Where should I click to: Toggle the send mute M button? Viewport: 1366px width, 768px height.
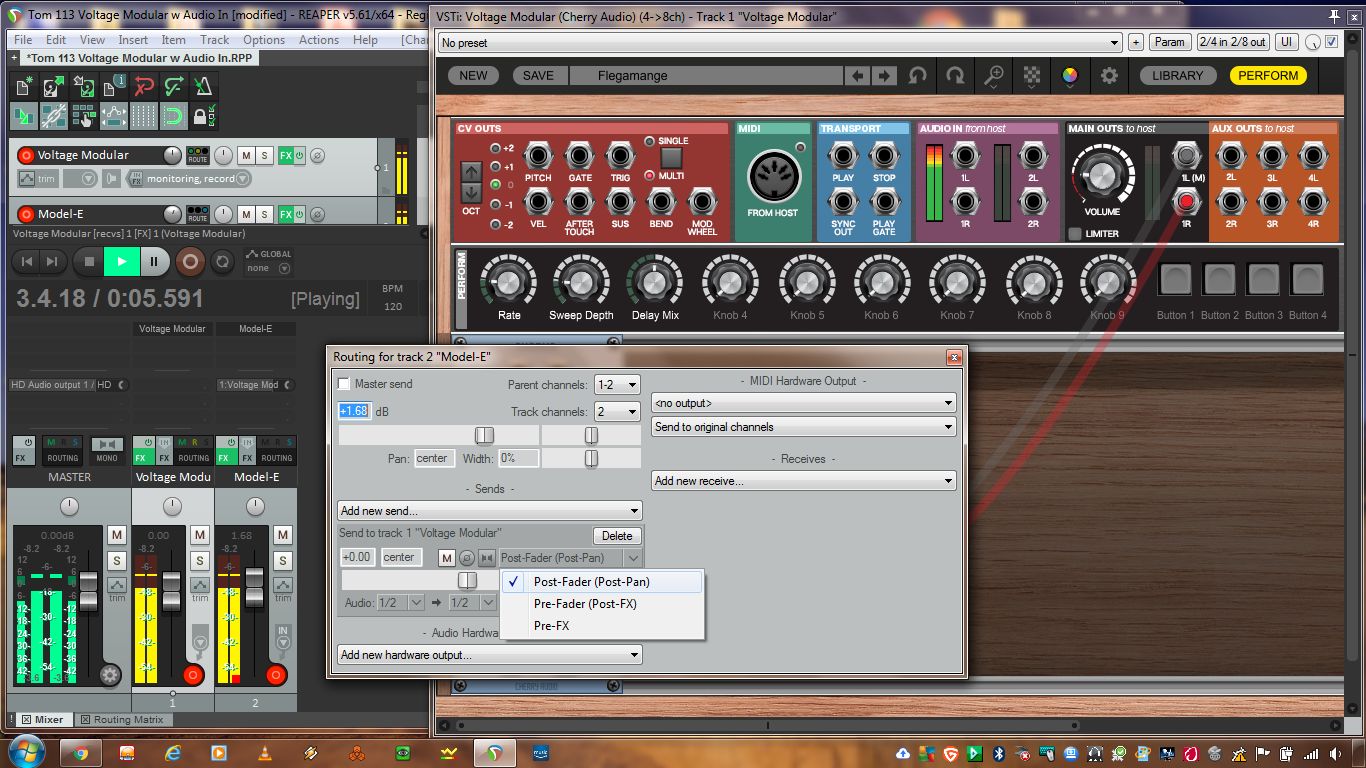tap(447, 558)
